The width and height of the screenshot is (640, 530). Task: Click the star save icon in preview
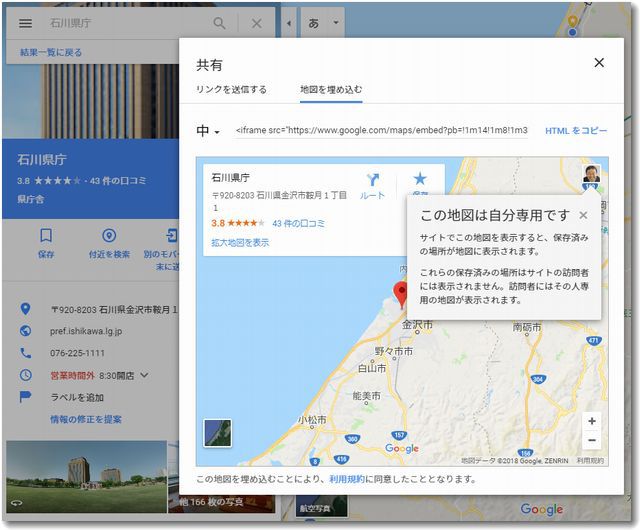[x=420, y=179]
